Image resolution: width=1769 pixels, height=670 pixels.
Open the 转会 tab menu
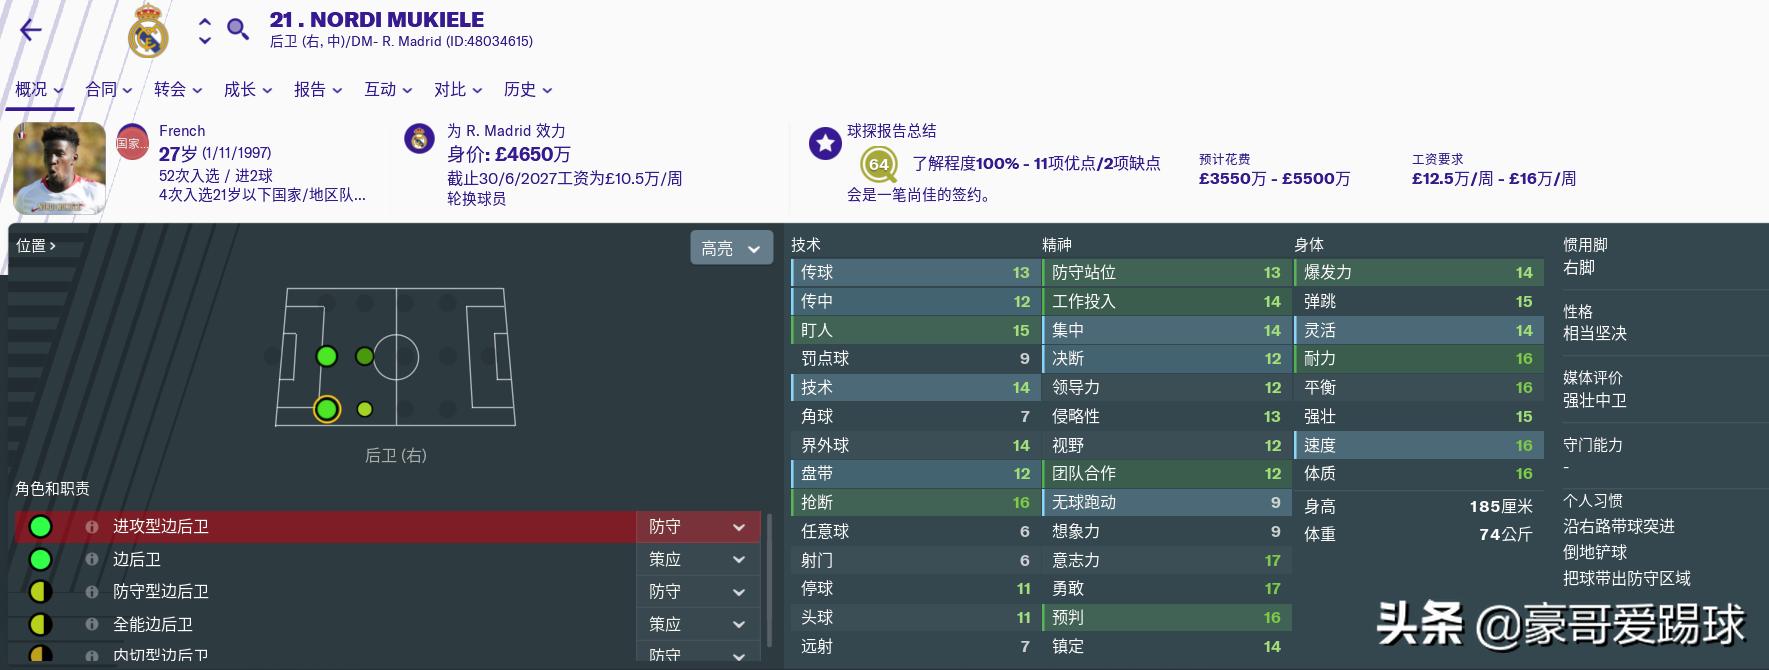[x=179, y=90]
